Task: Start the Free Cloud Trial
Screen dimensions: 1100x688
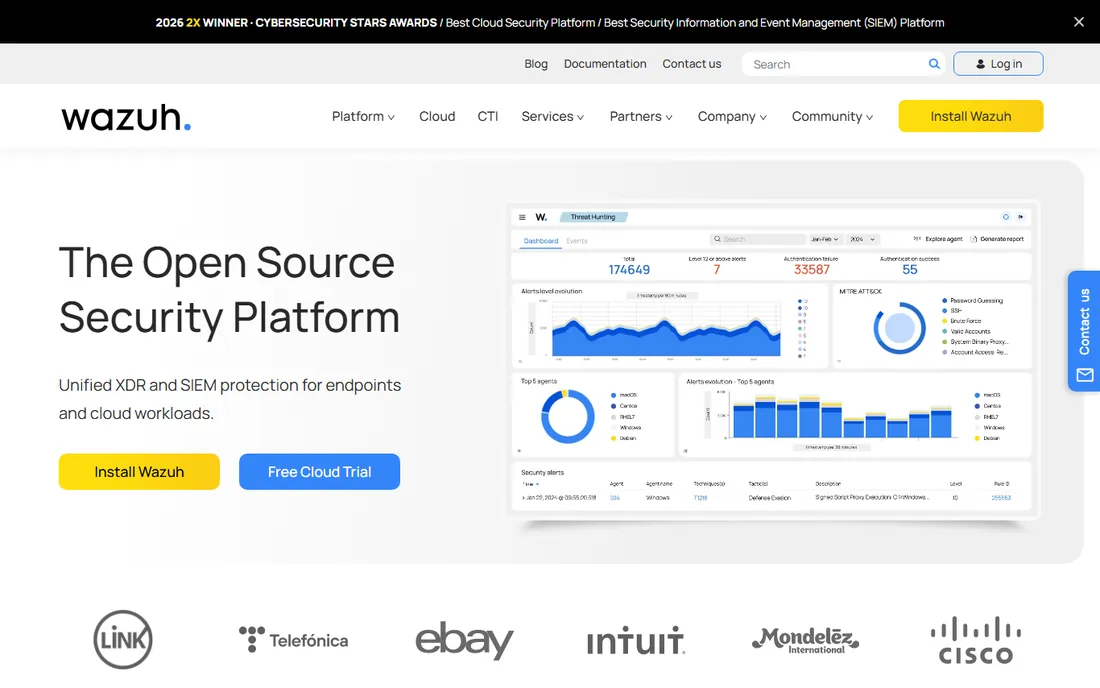Action: tap(319, 472)
